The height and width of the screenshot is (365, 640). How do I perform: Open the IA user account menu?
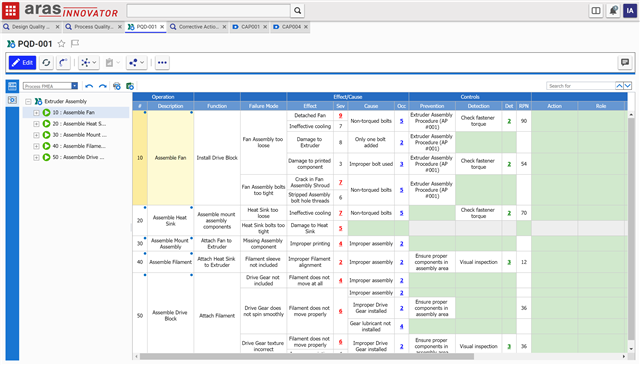click(630, 11)
